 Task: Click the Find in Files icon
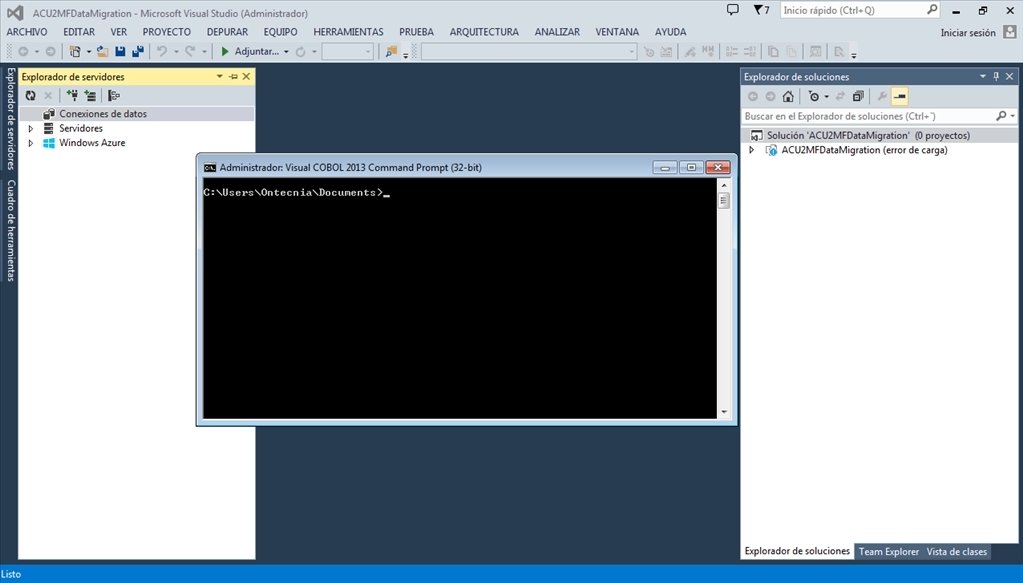[x=391, y=52]
